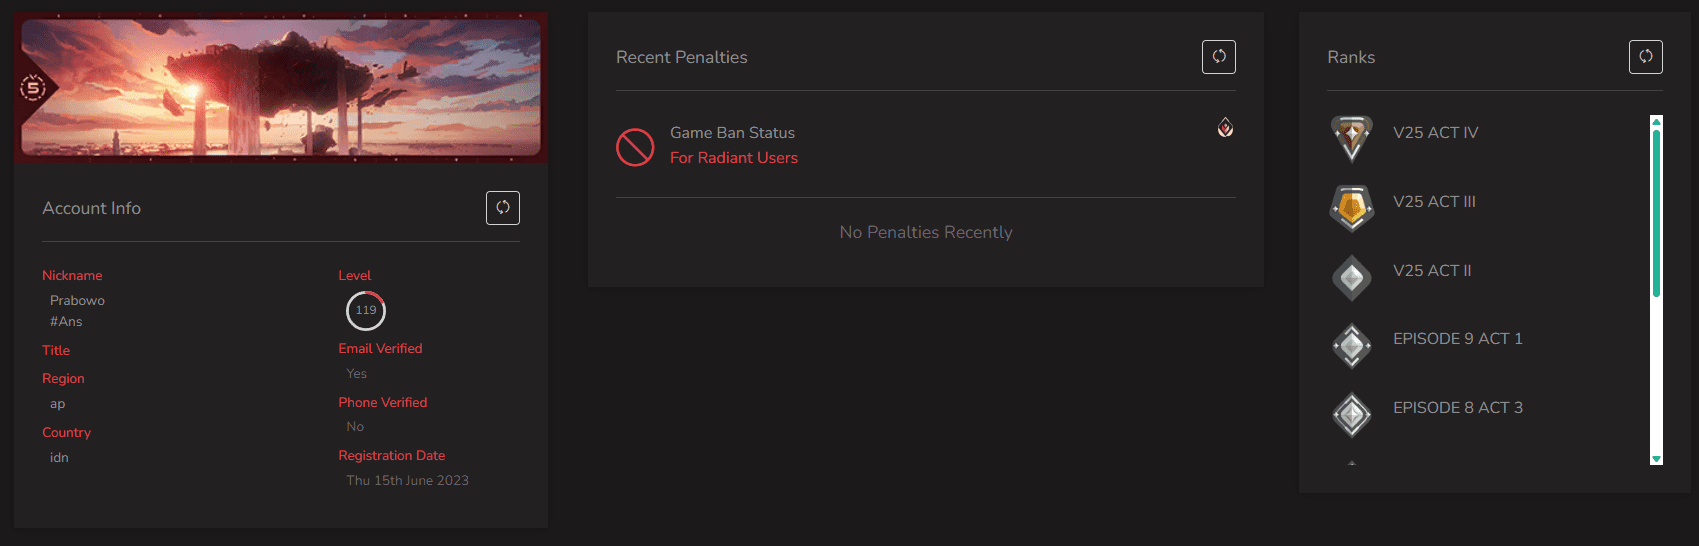Click the No Penalties Recently message
The width and height of the screenshot is (1699, 546).
[x=926, y=232]
